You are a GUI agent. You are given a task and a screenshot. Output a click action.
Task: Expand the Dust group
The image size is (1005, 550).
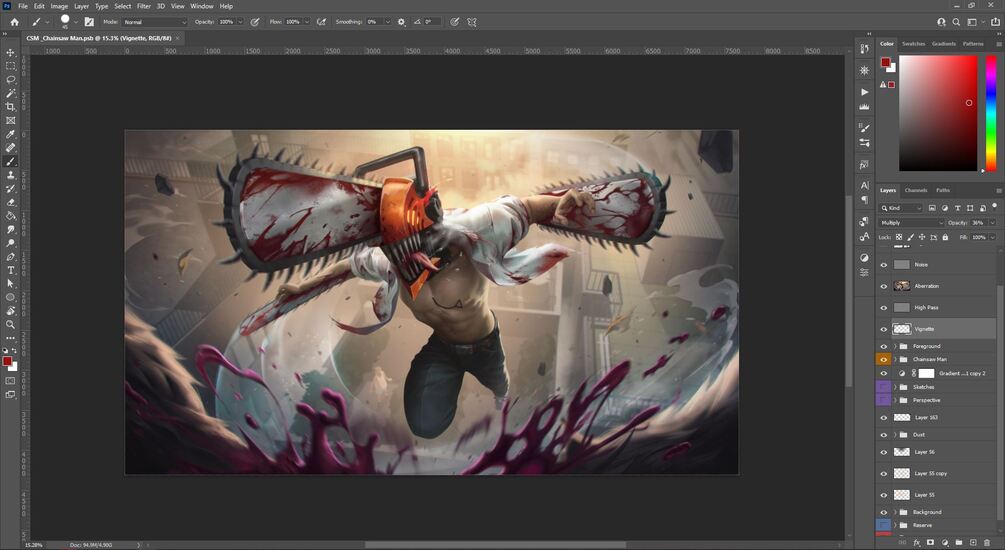(895, 435)
